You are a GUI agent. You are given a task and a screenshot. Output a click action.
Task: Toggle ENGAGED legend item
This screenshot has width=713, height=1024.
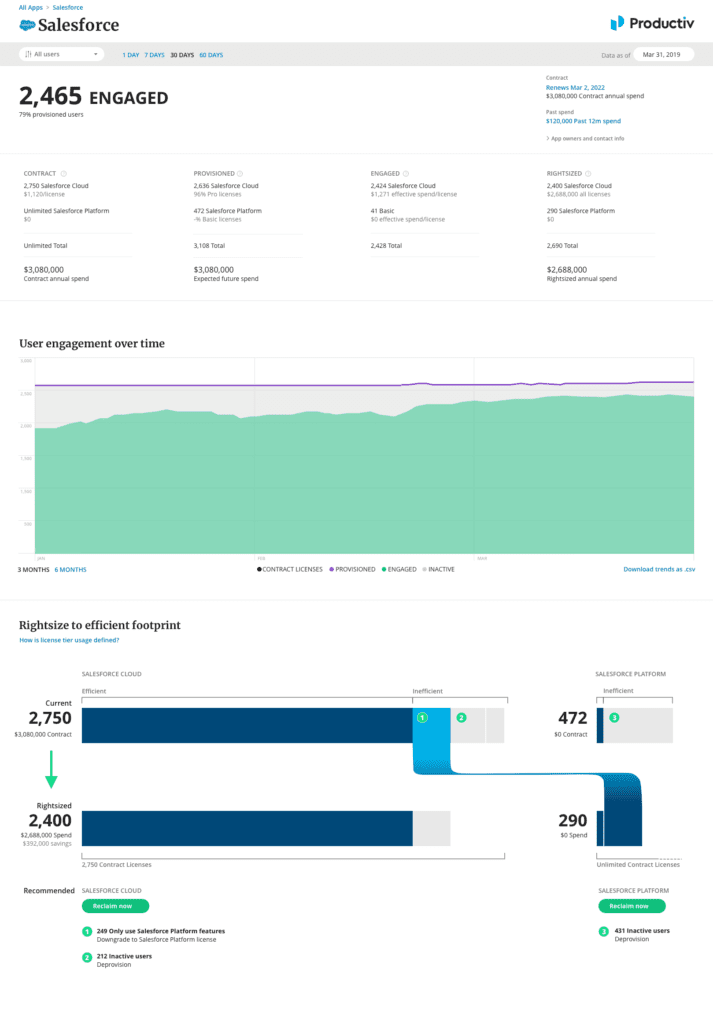point(400,569)
